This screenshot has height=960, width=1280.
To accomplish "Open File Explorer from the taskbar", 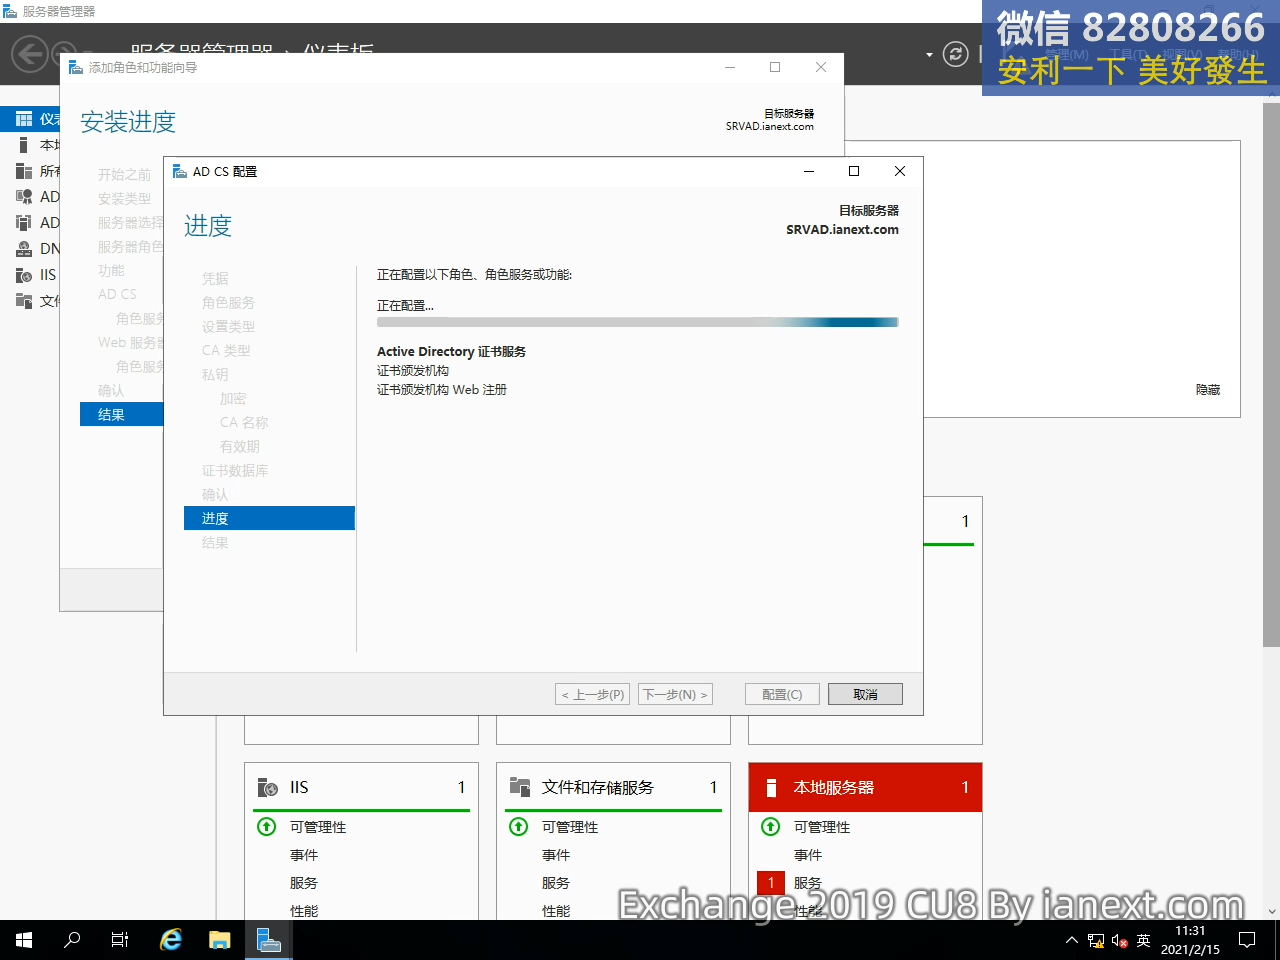I will (220, 940).
